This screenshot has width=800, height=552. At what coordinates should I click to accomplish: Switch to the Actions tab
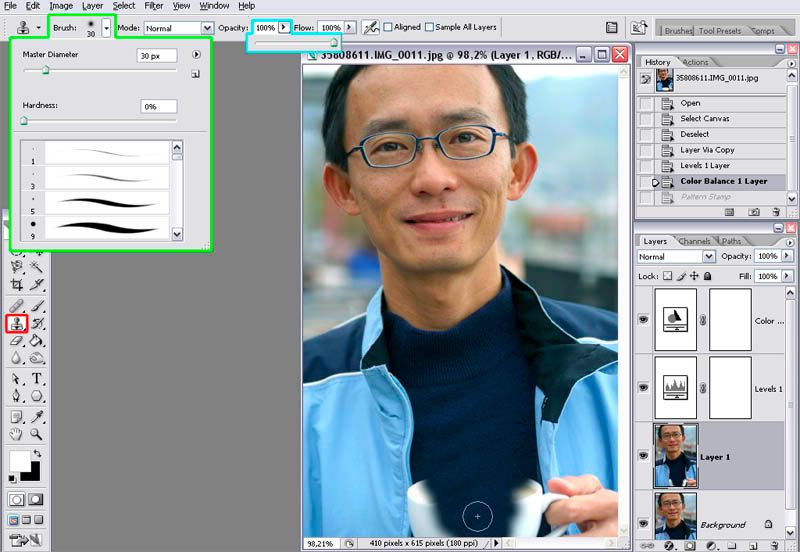(x=695, y=62)
